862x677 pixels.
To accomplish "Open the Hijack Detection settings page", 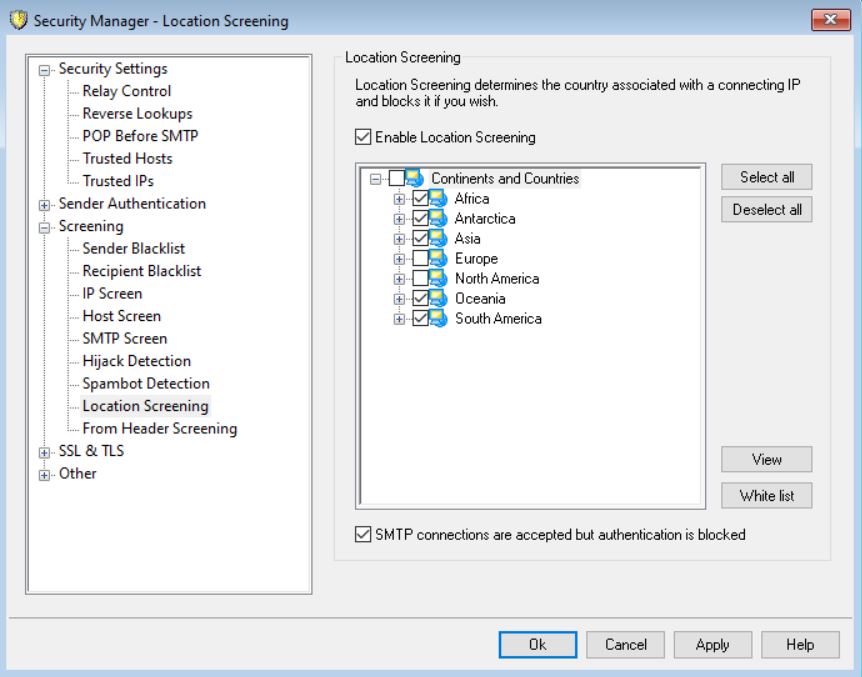I will 137,361.
